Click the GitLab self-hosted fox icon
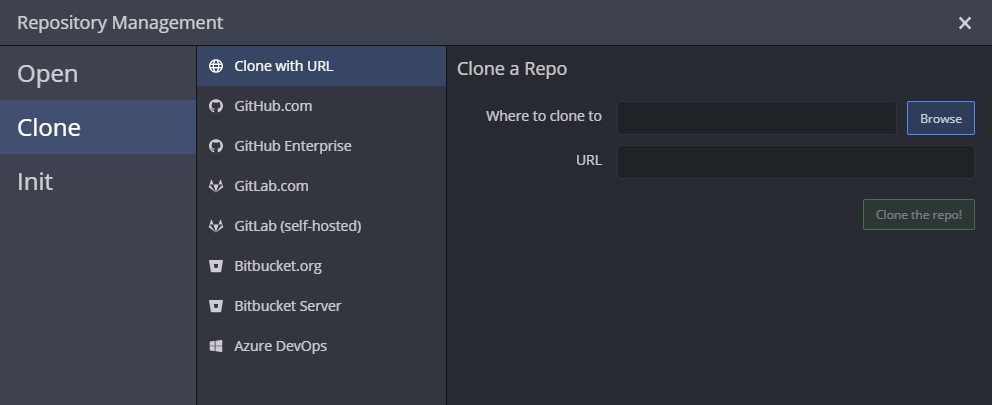Viewport: 992px width, 405px height. point(216,226)
